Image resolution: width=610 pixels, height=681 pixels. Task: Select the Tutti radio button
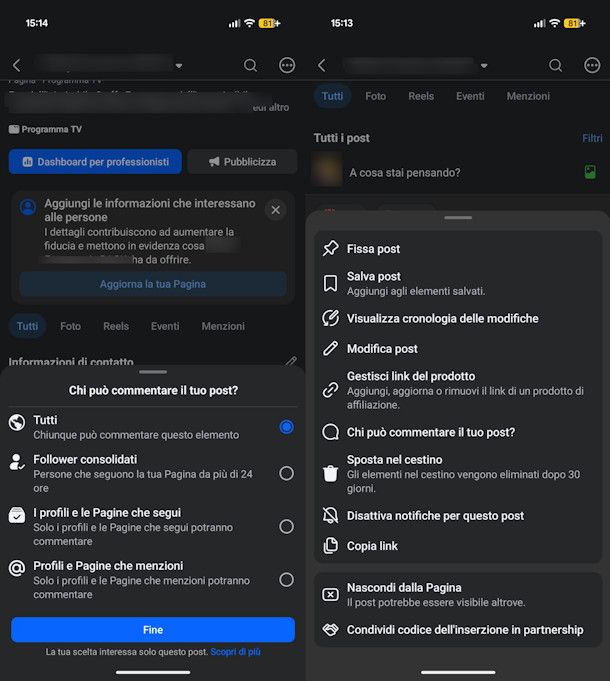click(286, 427)
